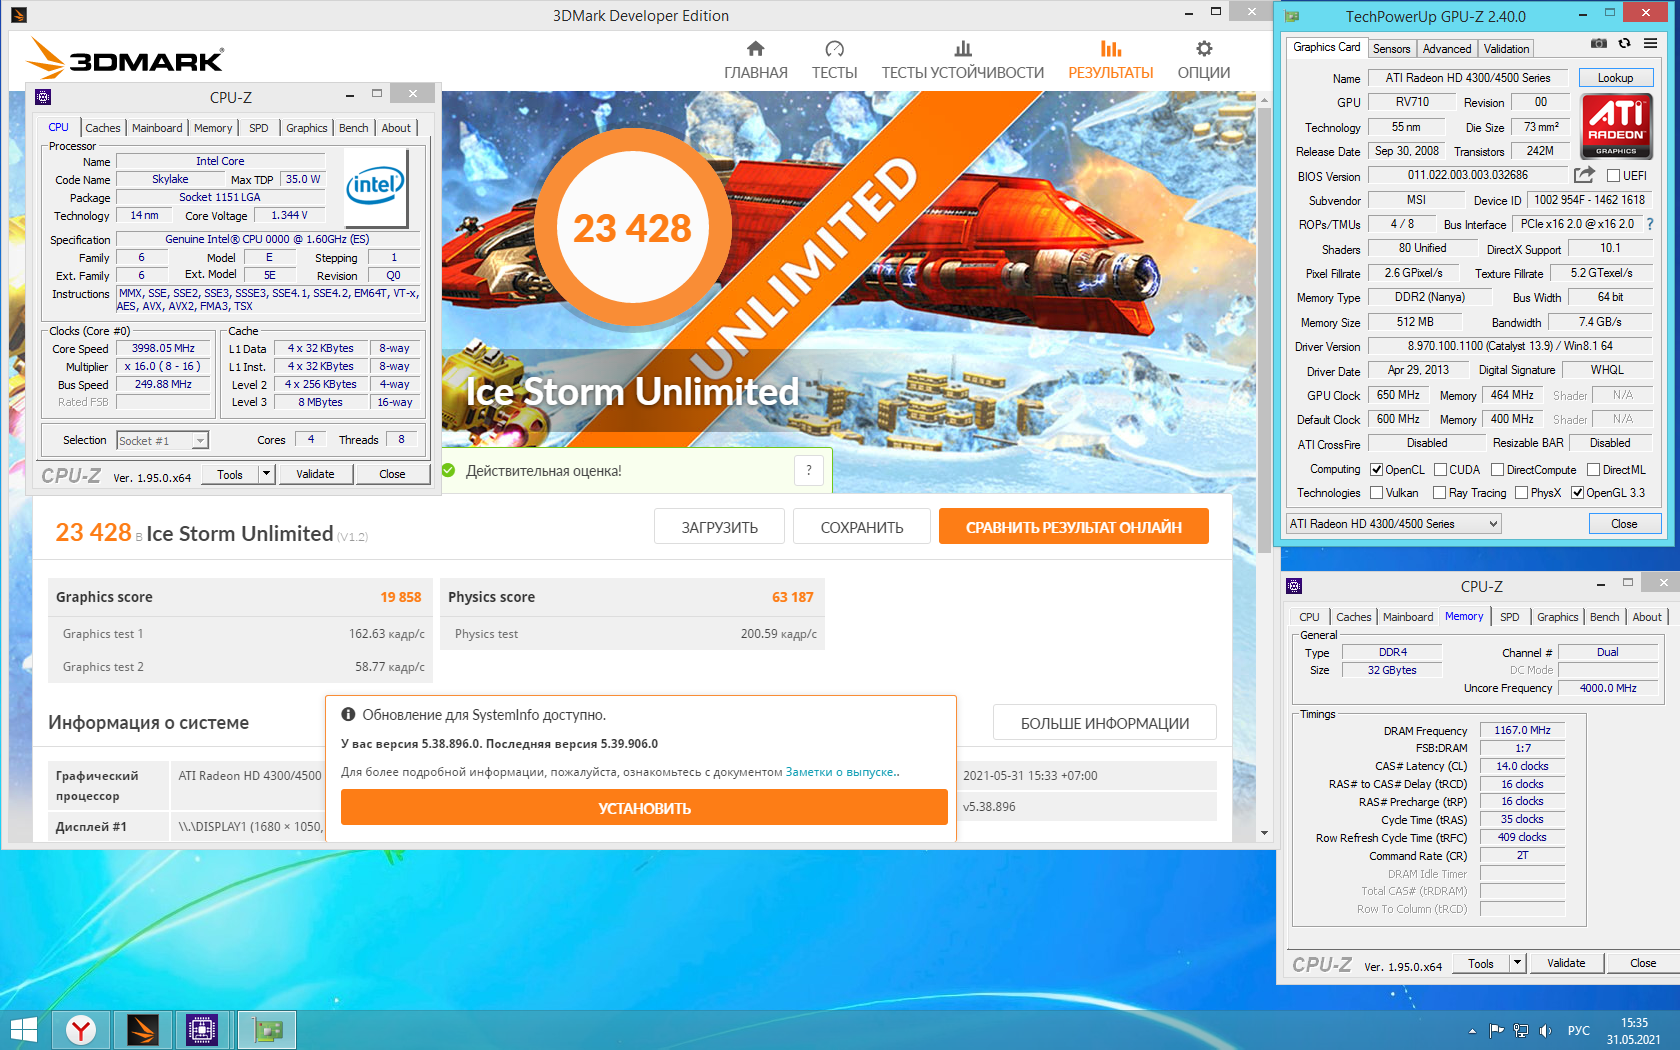The width and height of the screenshot is (1680, 1050).
Task: Expand Tools dropdown arrow in lower-right CPU-Z
Action: coord(1518,963)
